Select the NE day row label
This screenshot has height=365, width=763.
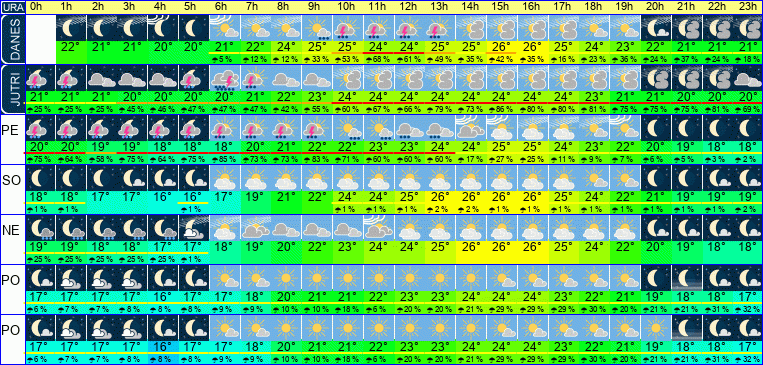12,230
